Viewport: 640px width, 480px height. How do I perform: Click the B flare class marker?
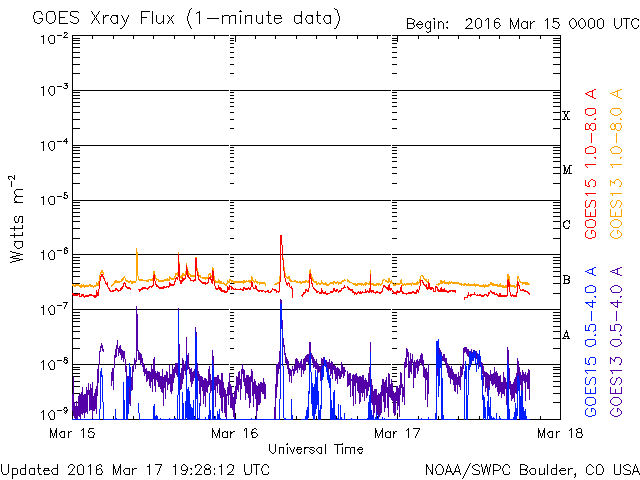pyautogui.click(x=566, y=280)
